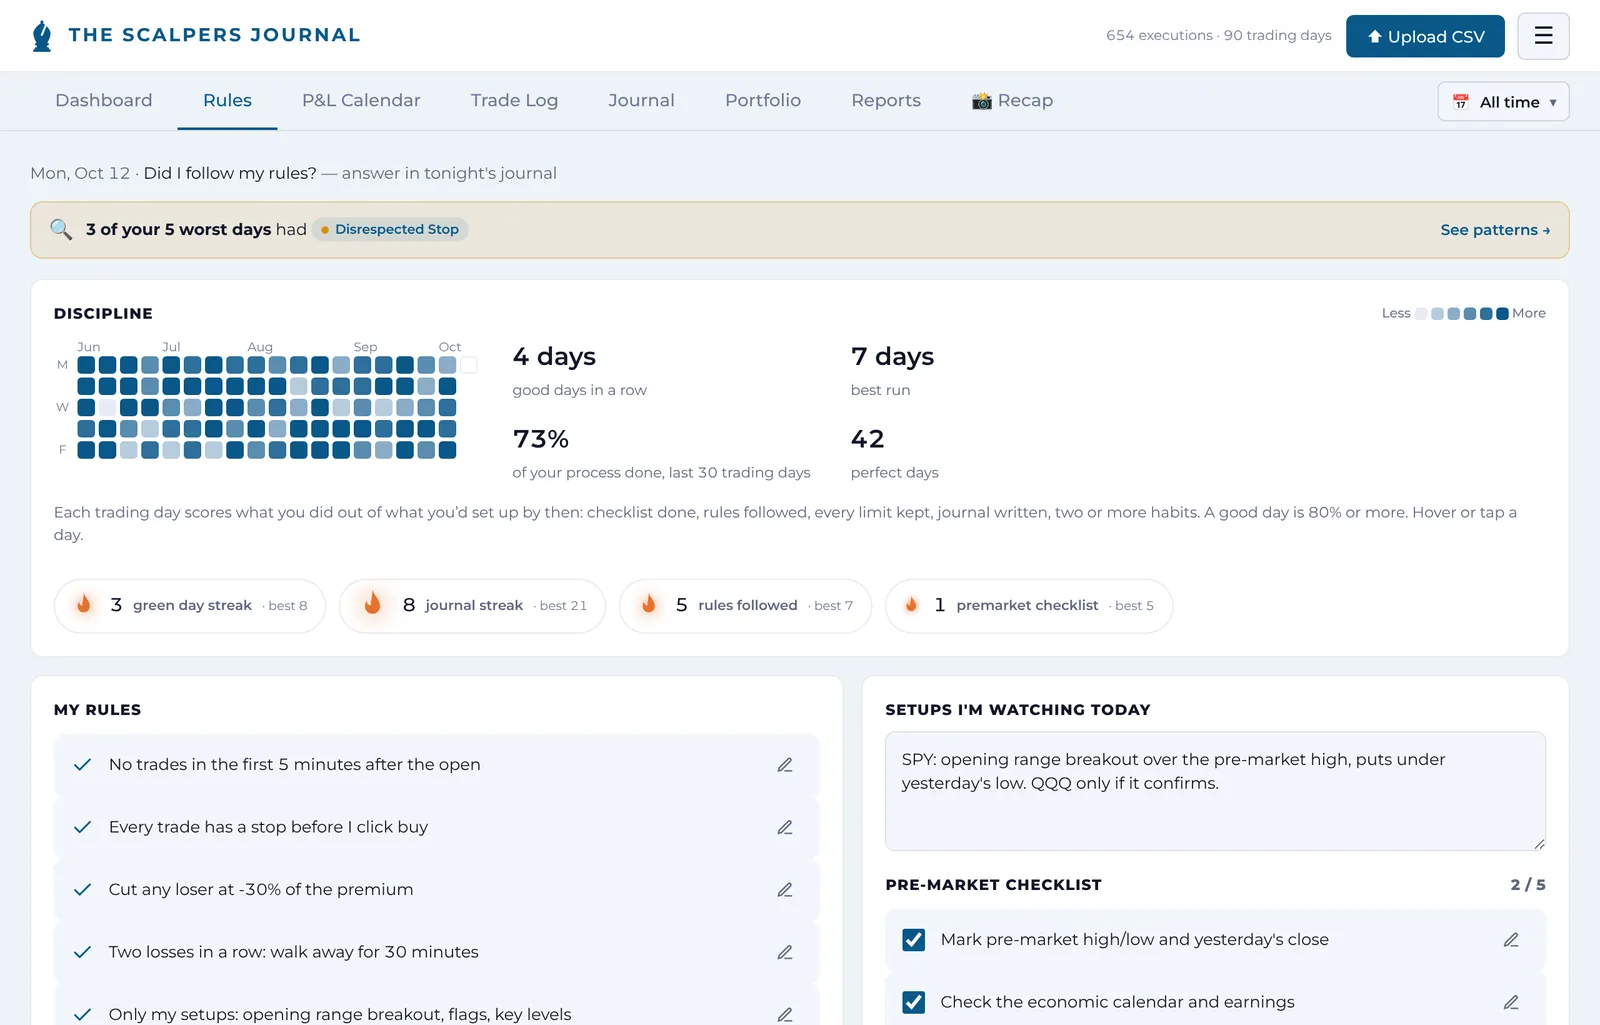Edit the 'Every trade has a stop' rule

[x=785, y=827]
